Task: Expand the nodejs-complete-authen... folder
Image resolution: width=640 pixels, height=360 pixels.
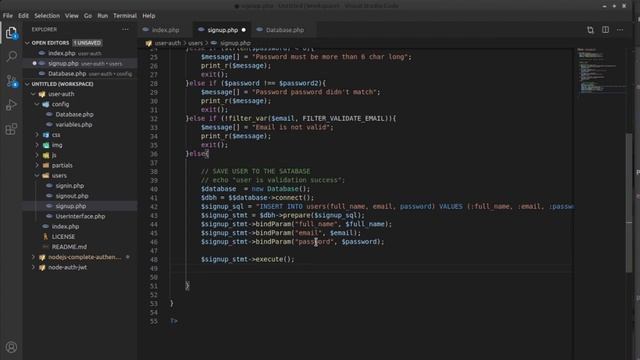Action: coord(33,257)
